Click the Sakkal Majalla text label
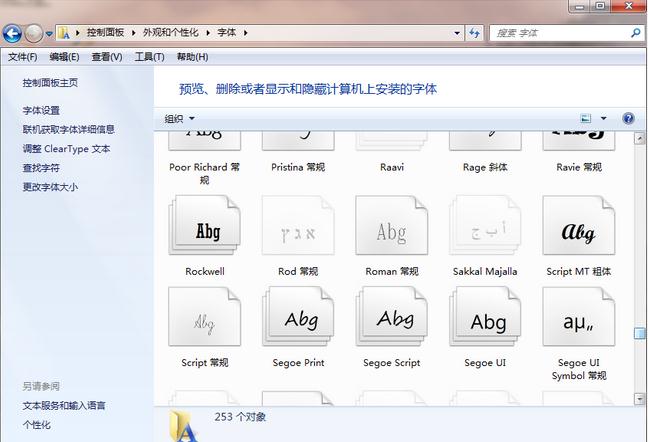The image size is (648, 442). [x=485, y=271]
